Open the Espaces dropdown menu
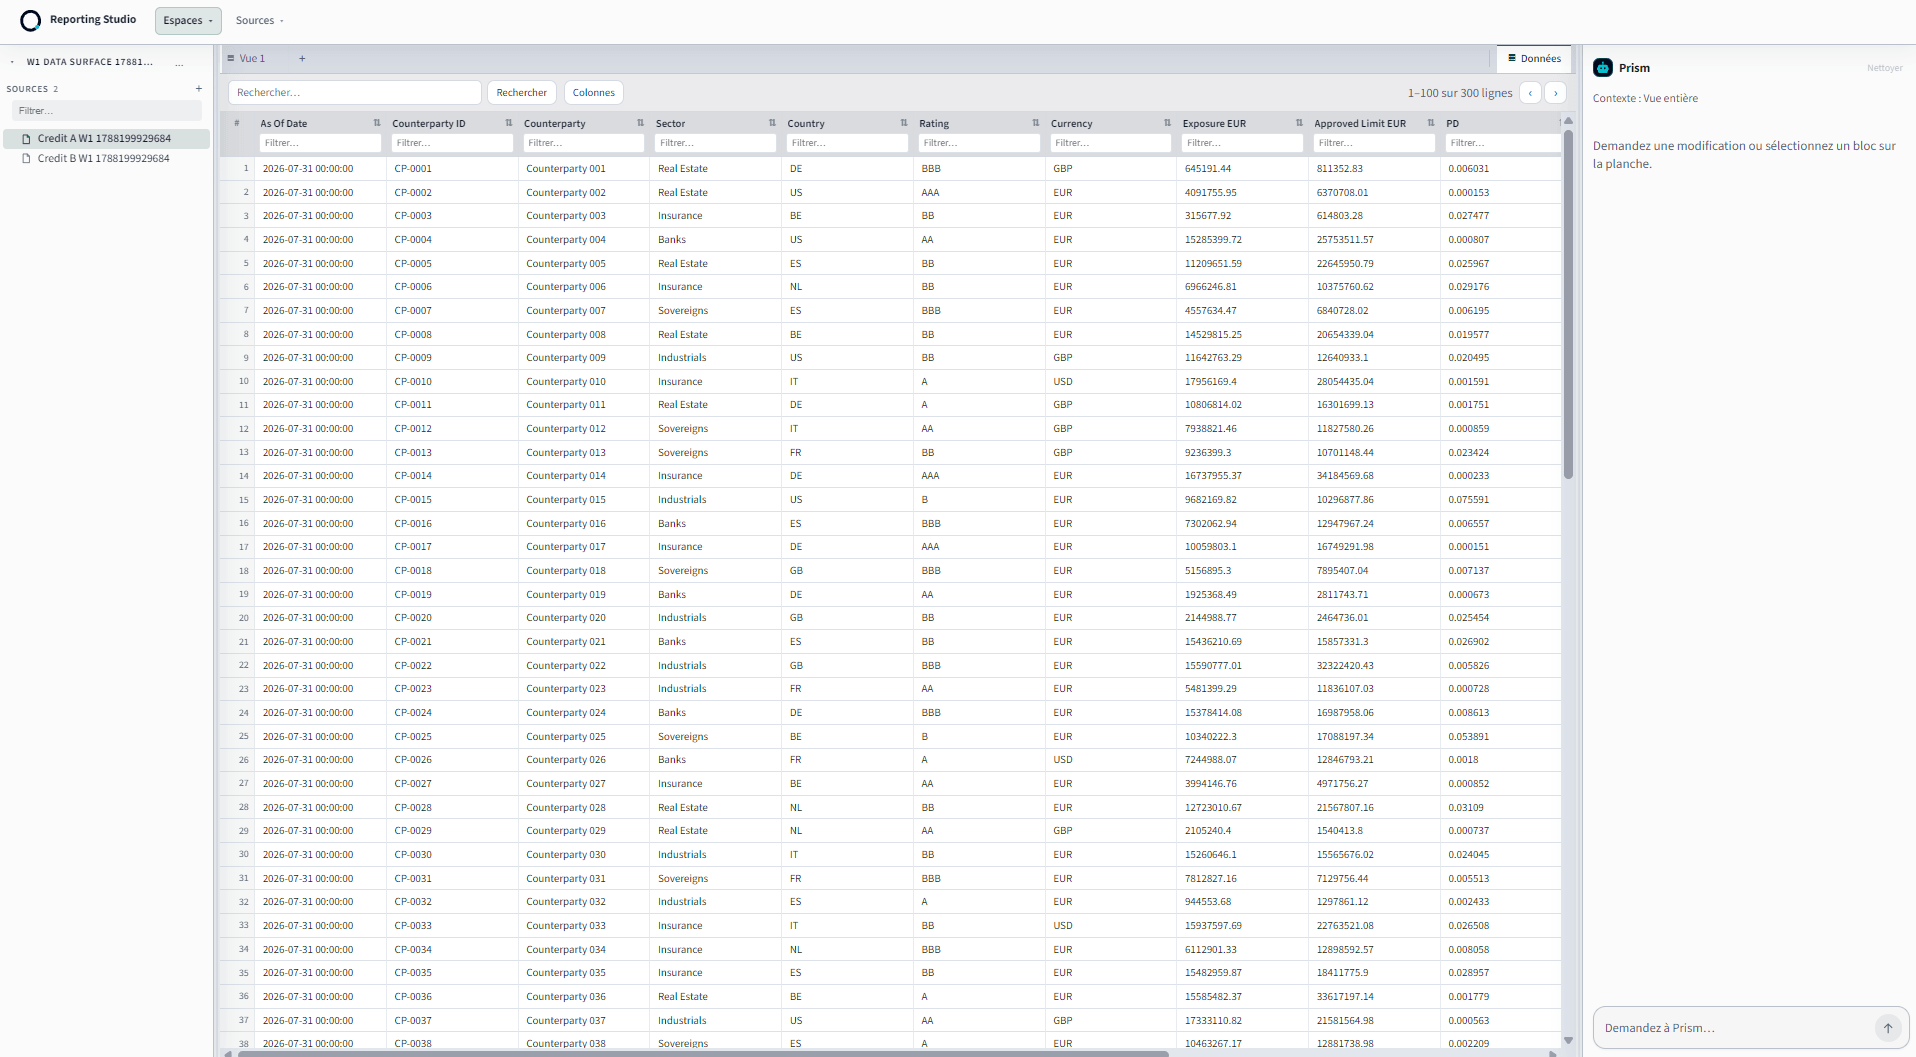Viewport: 1916px width, 1057px height. tap(188, 20)
